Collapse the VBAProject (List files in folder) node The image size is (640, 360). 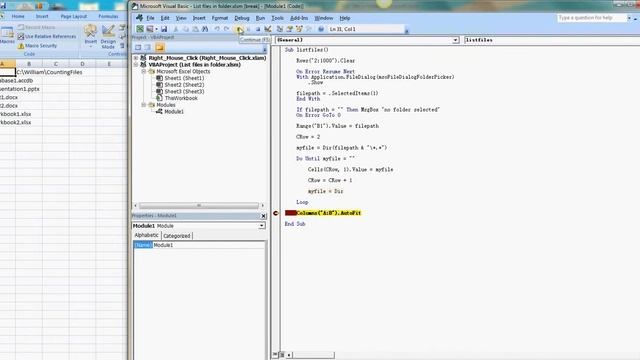(136, 64)
